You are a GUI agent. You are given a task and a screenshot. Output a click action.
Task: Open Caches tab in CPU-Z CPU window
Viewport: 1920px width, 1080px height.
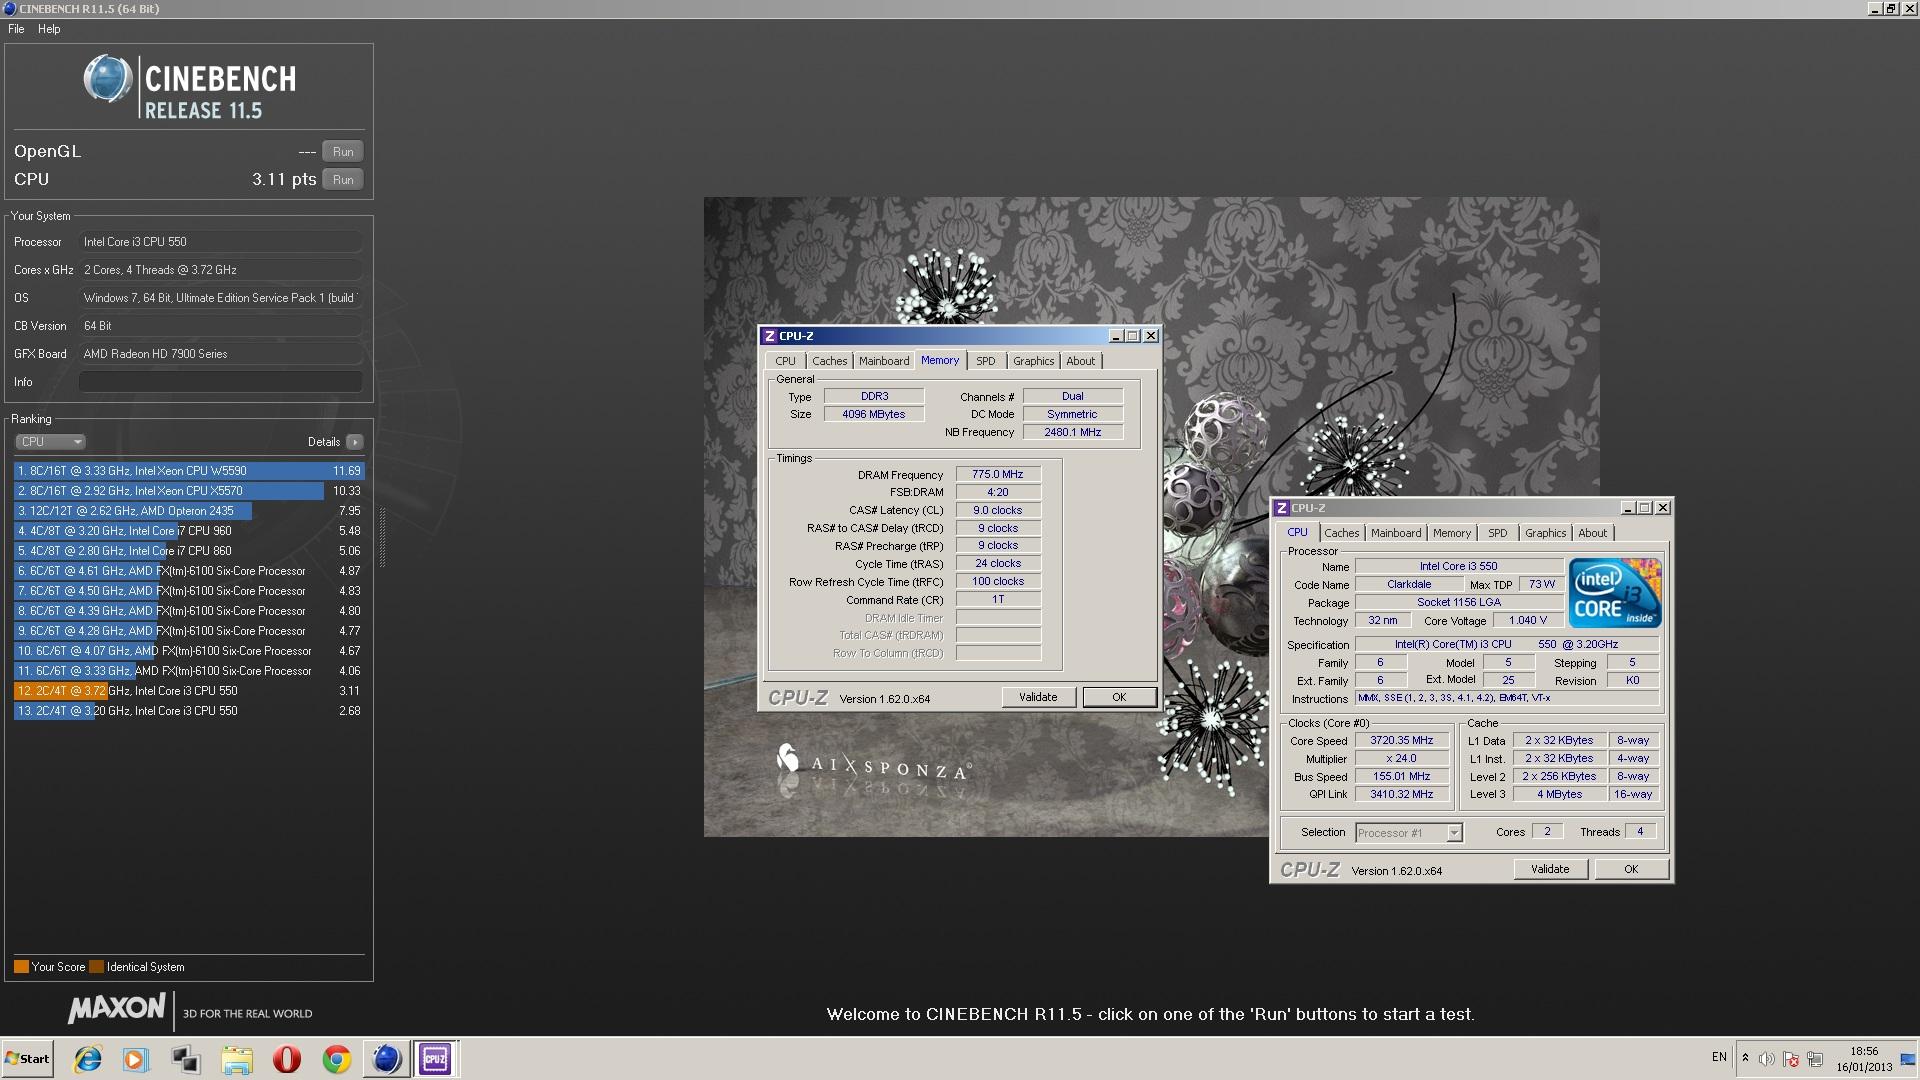point(1341,533)
